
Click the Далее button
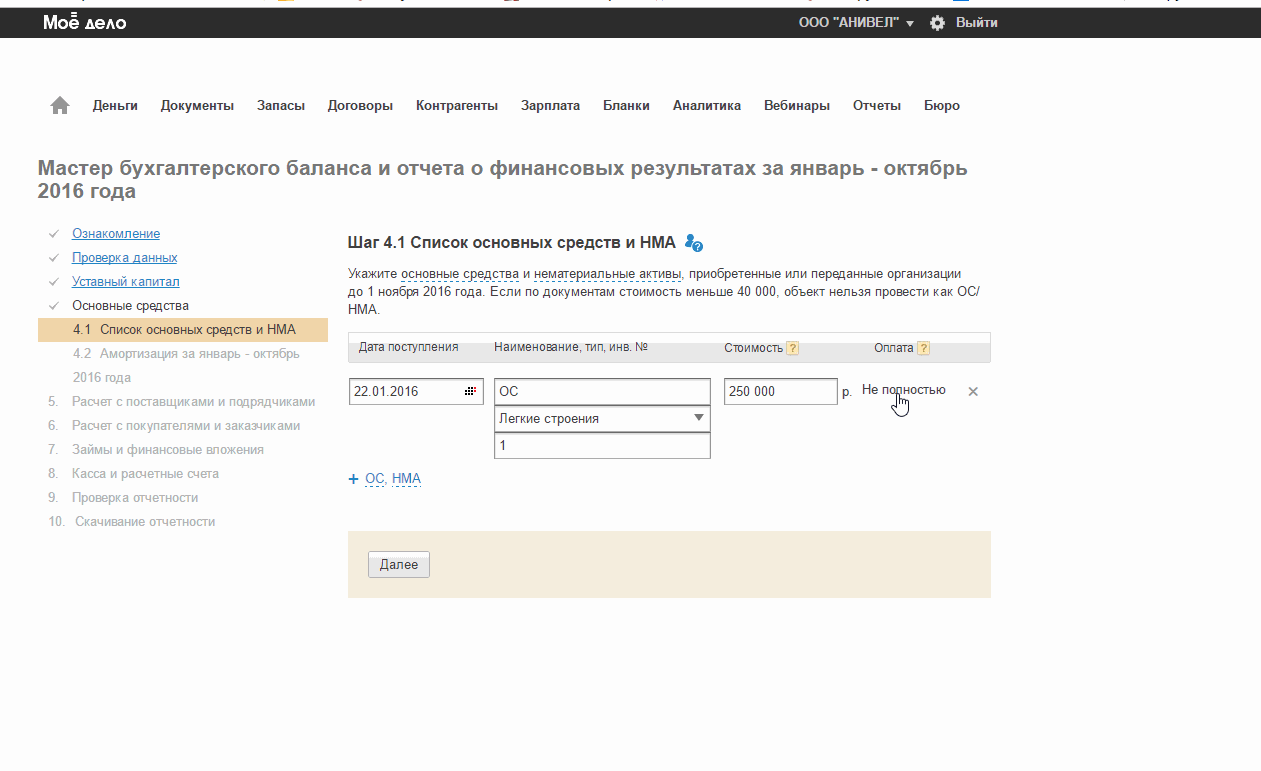(x=399, y=565)
